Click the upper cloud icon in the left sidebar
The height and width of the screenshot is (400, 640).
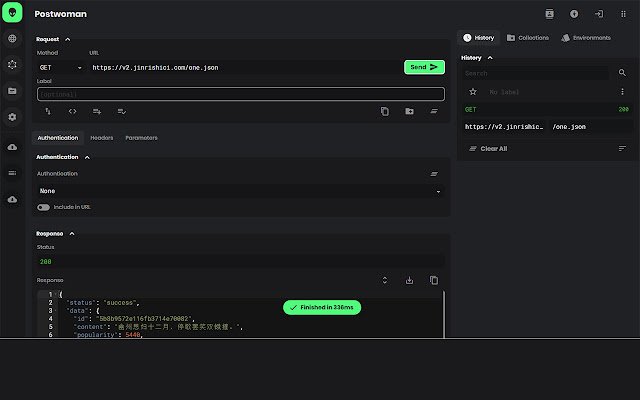[12, 147]
